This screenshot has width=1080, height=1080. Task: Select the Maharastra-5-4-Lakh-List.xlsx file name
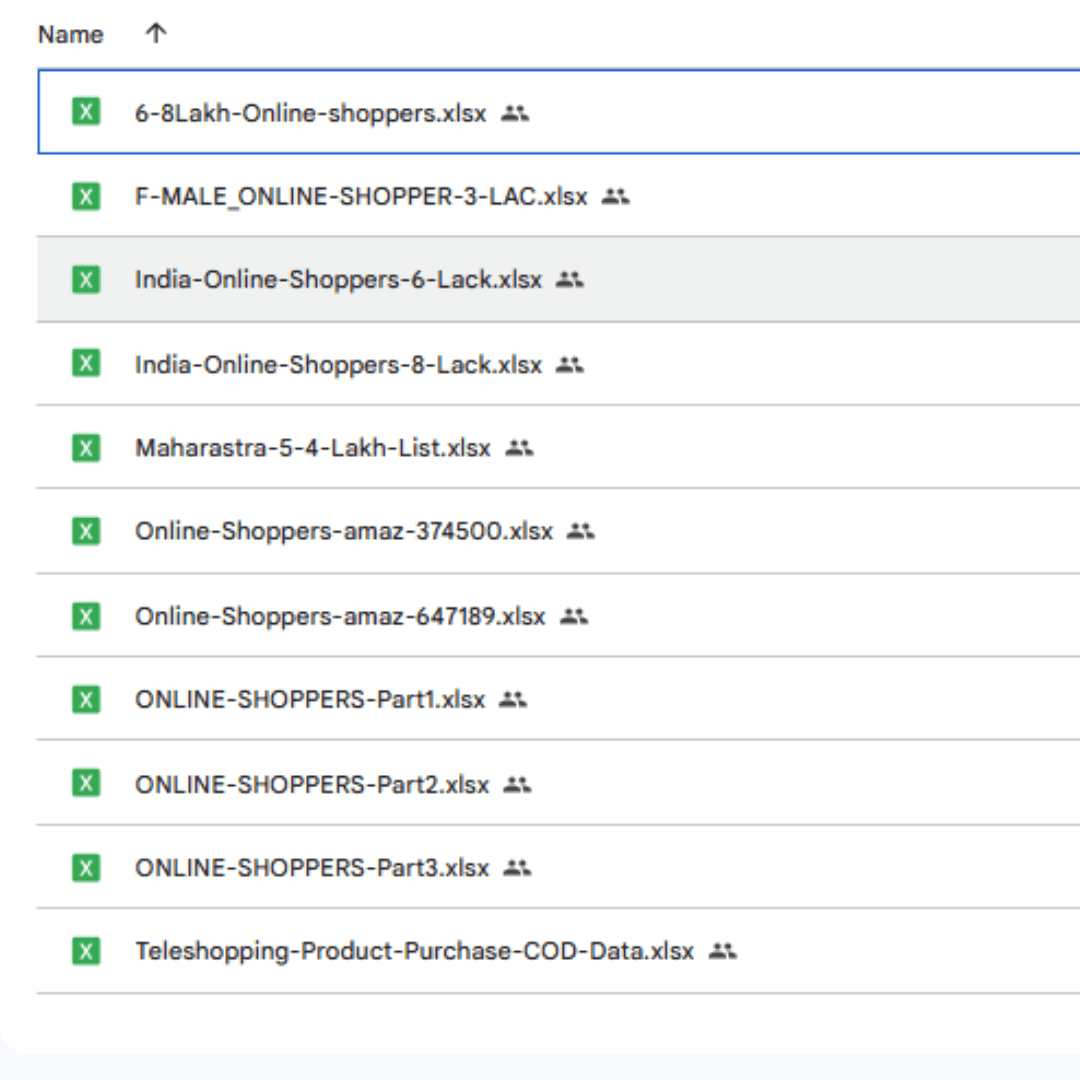tap(313, 448)
